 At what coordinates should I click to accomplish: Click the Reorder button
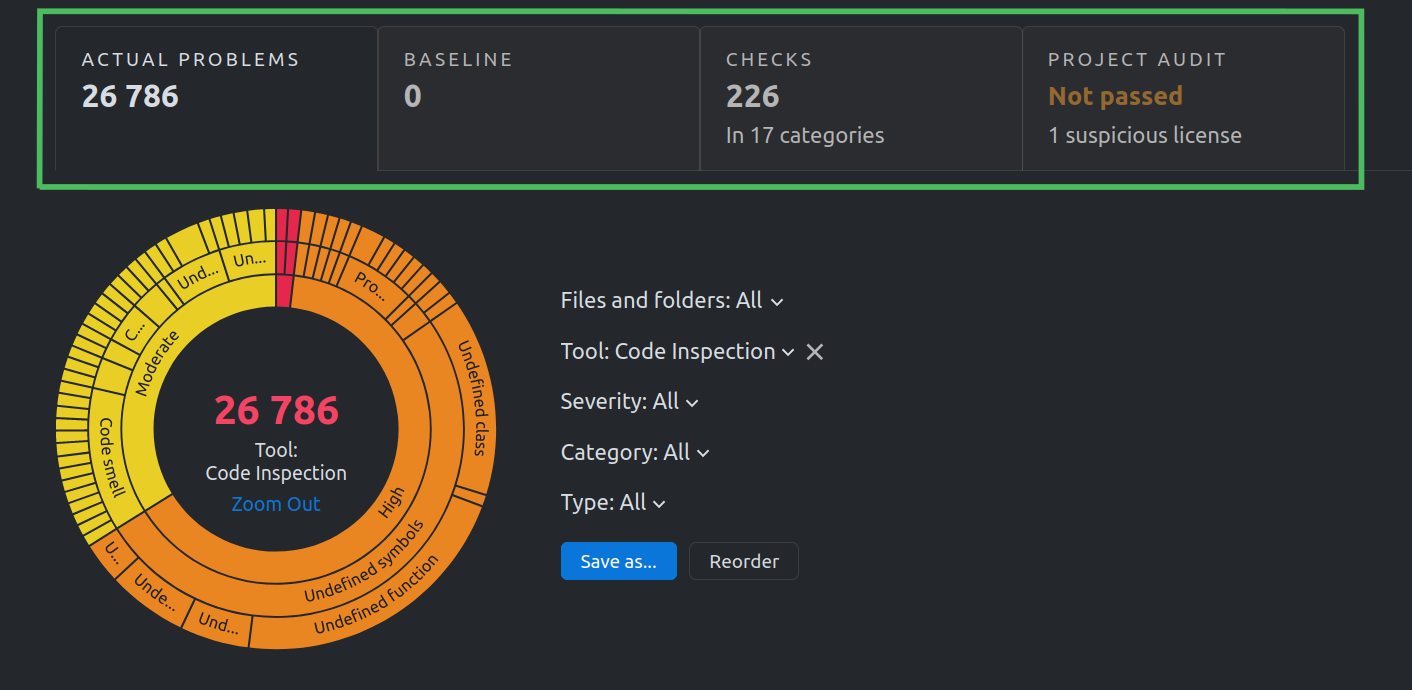coord(743,561)
